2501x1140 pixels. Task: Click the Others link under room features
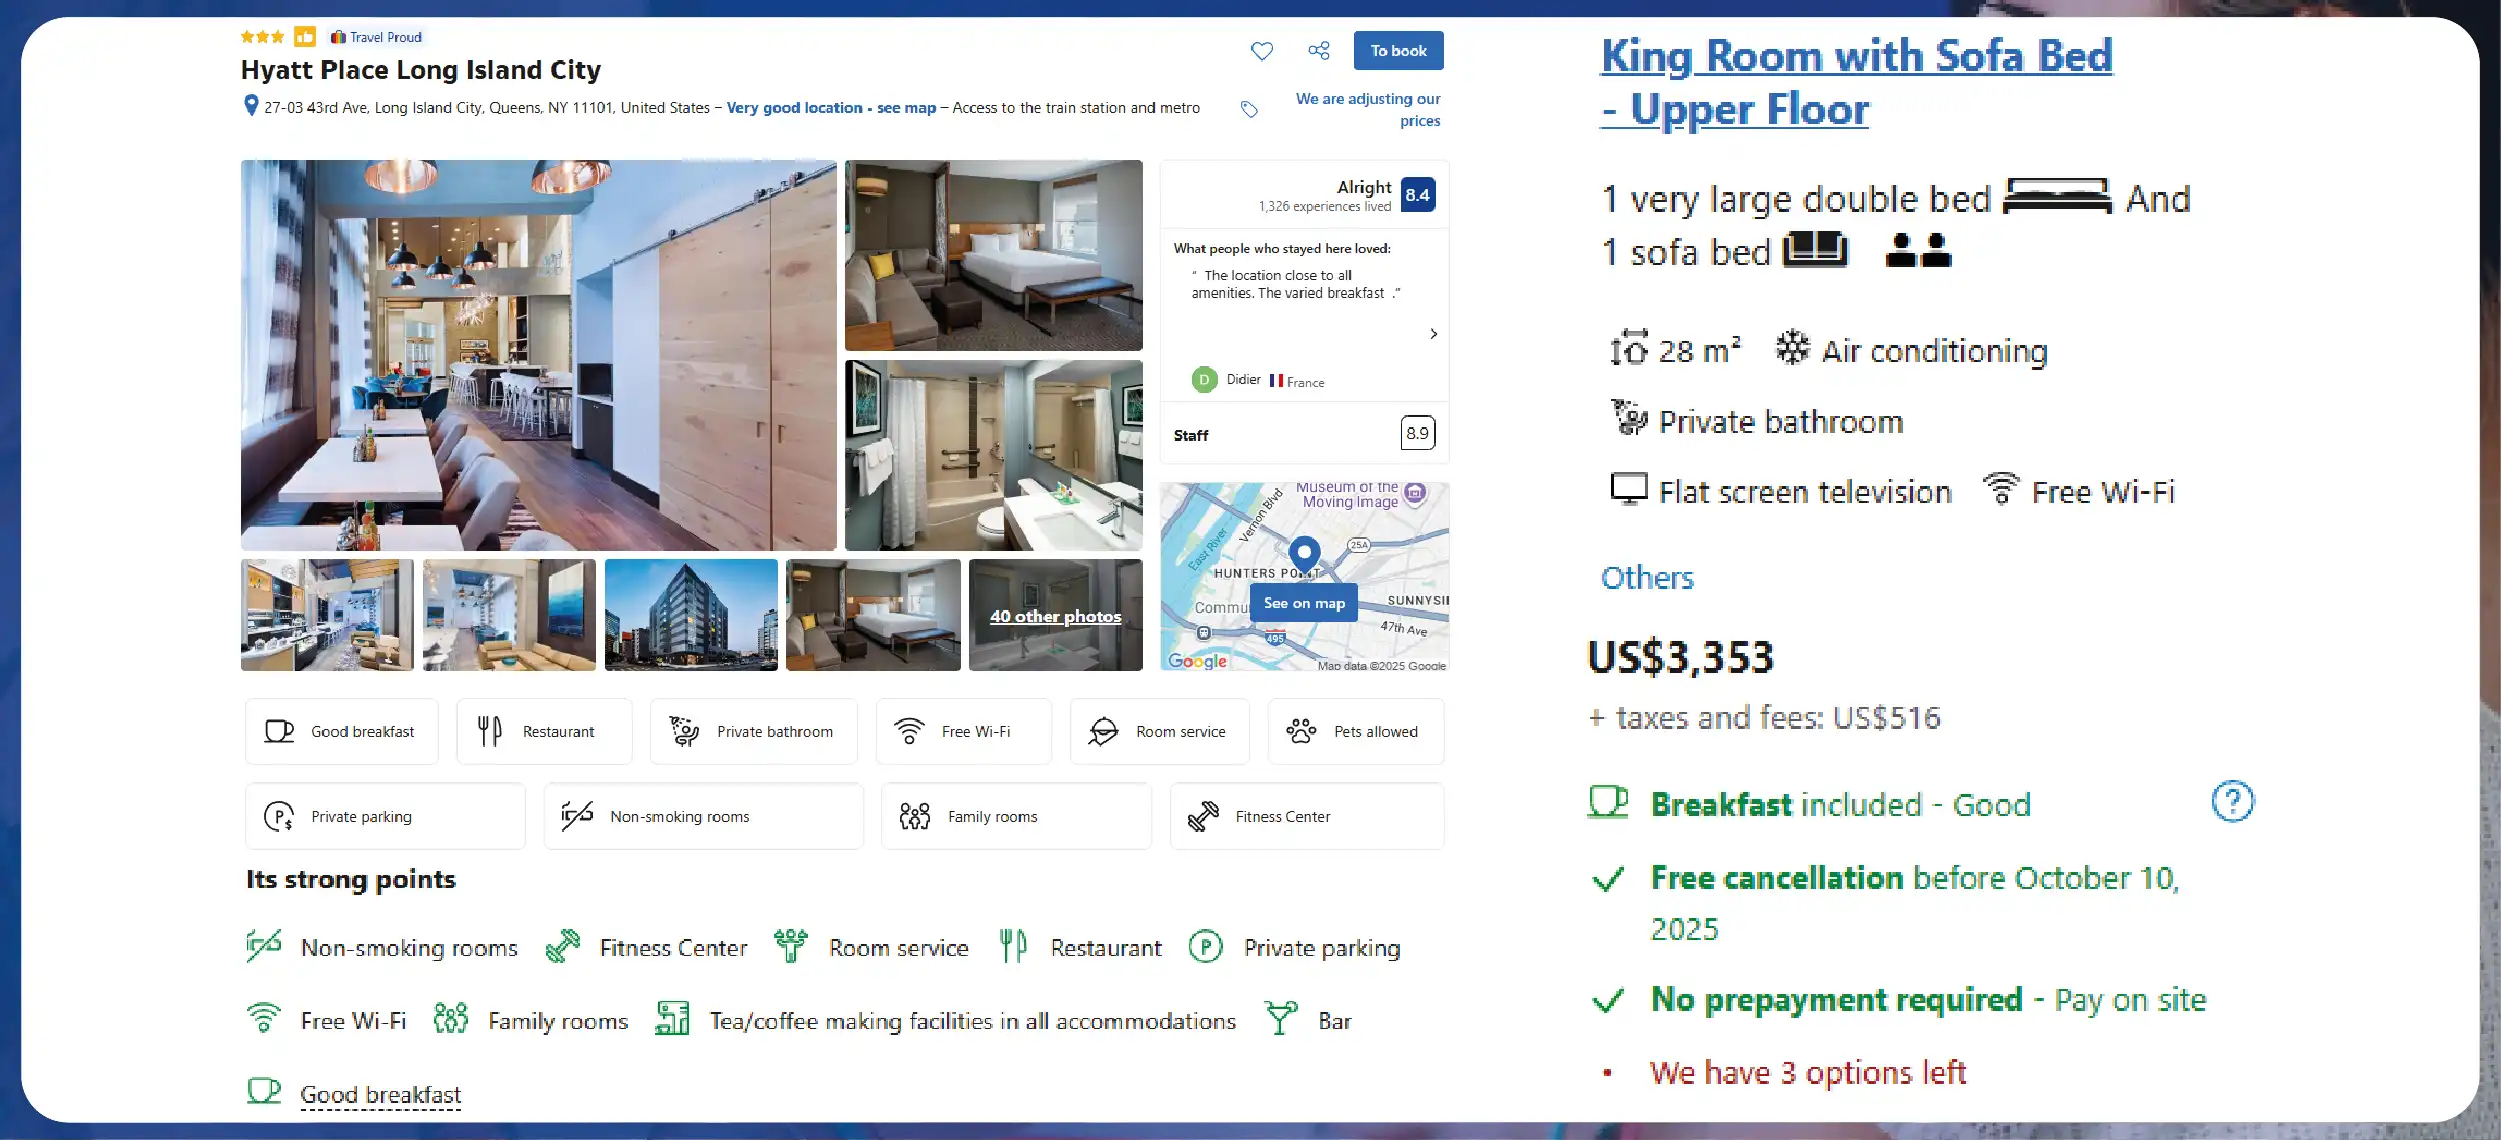pos(1647,578)
